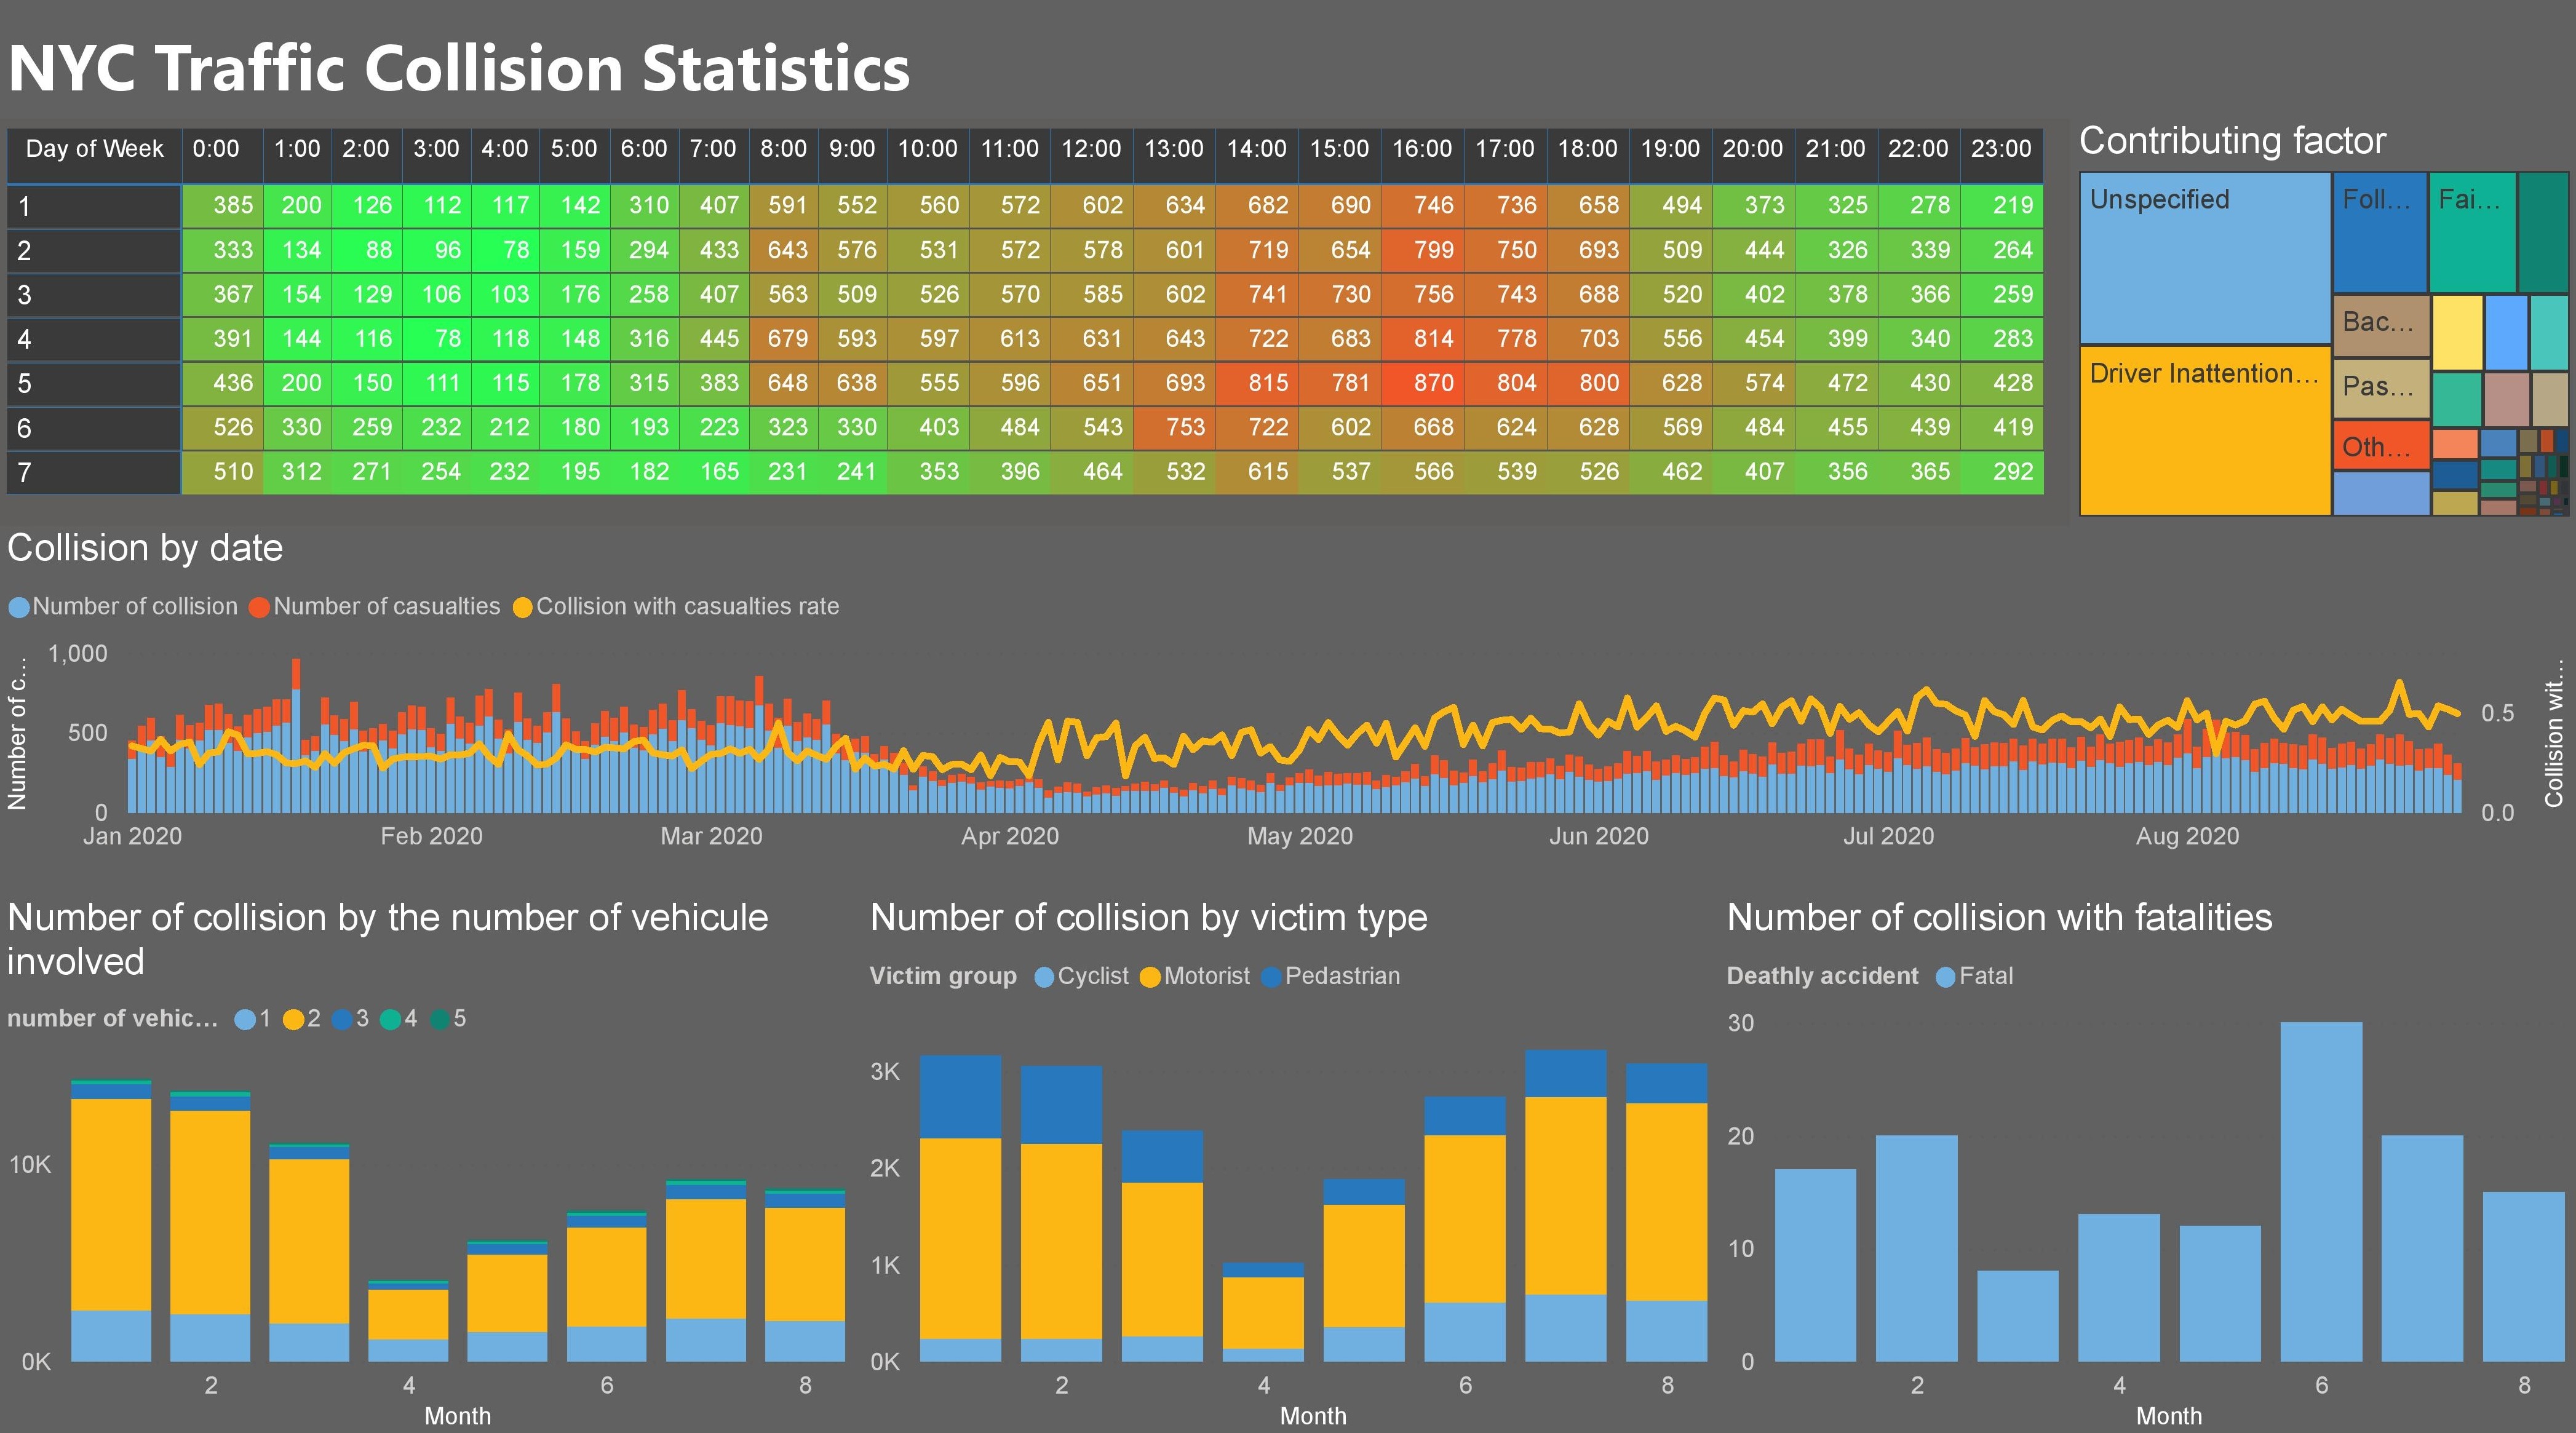Click the 'Oth…' treemap tile
2576x1433 pixels.
tap(2381, 446)
